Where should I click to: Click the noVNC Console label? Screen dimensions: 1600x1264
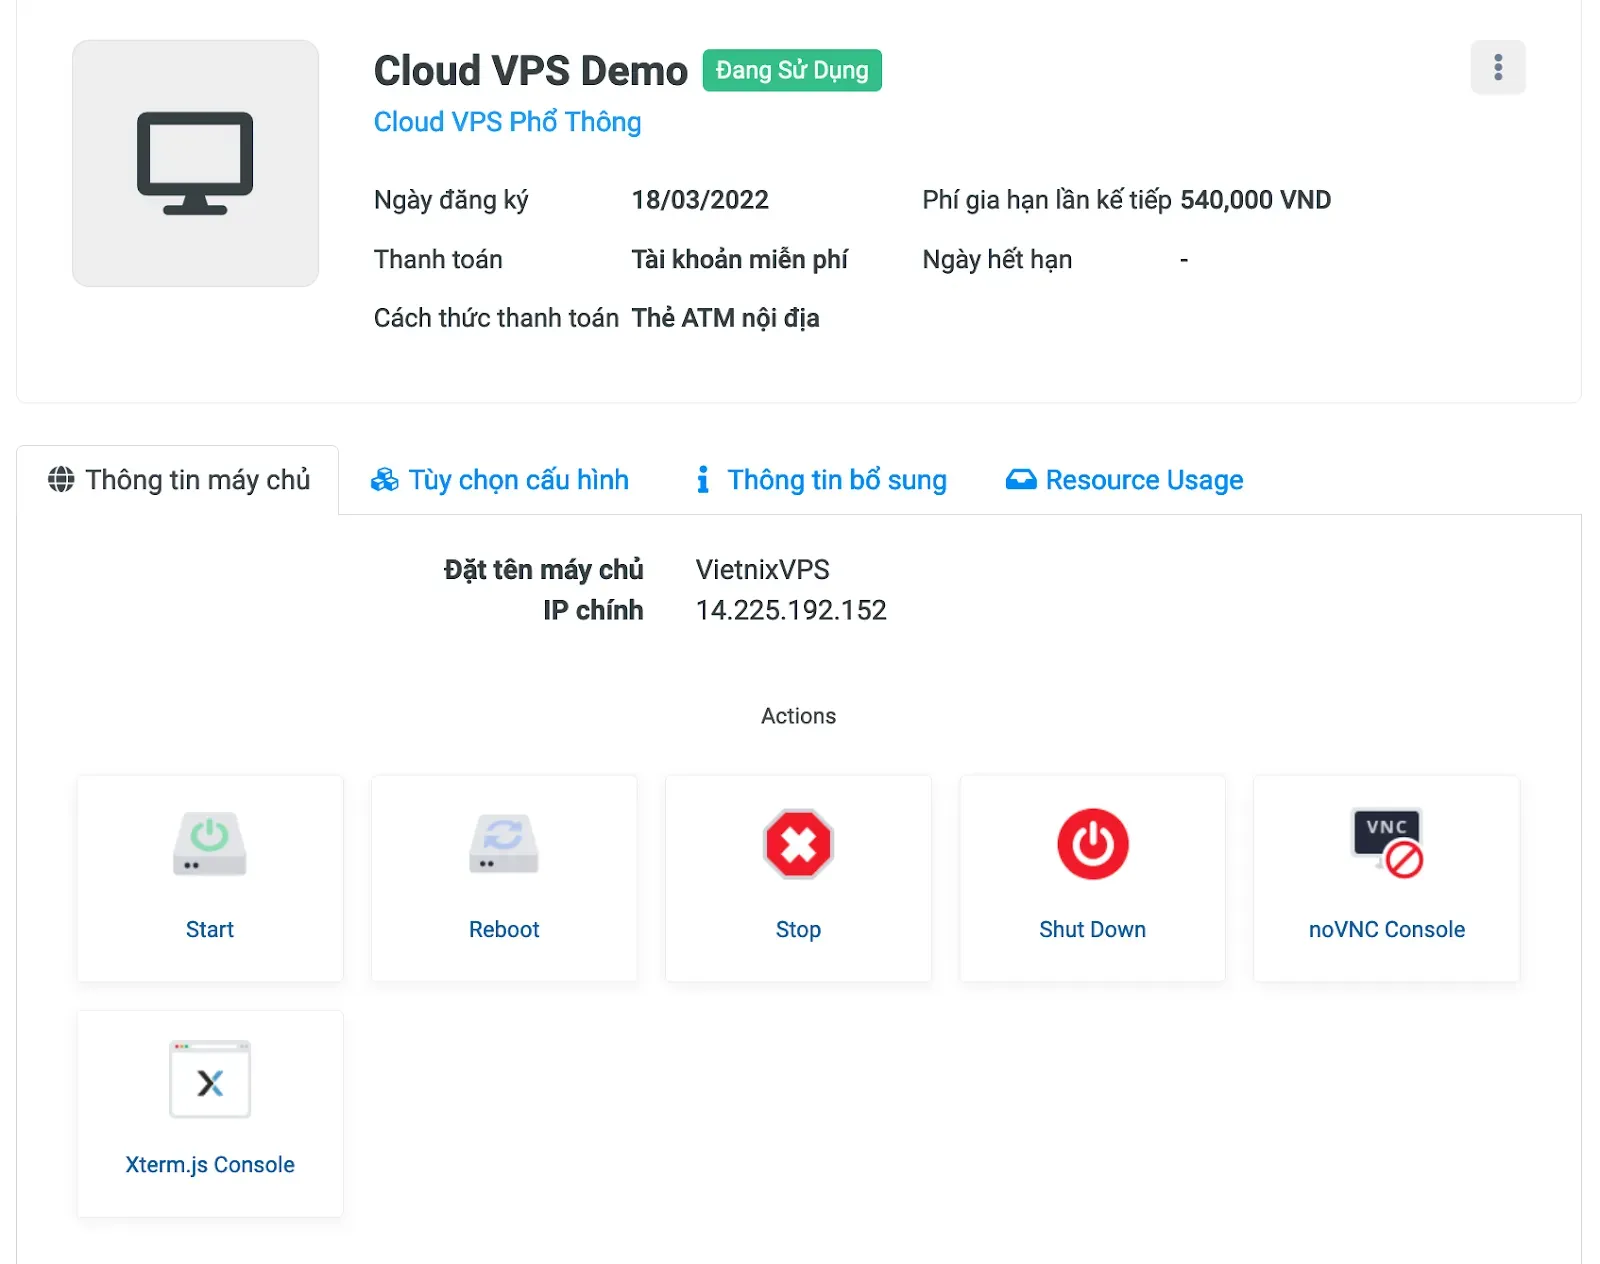click(x=1387, y=929)
